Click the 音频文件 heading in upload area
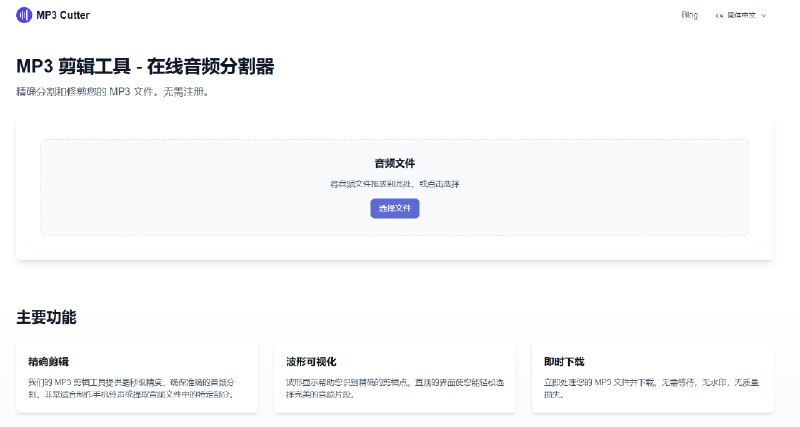 (395, 163)
